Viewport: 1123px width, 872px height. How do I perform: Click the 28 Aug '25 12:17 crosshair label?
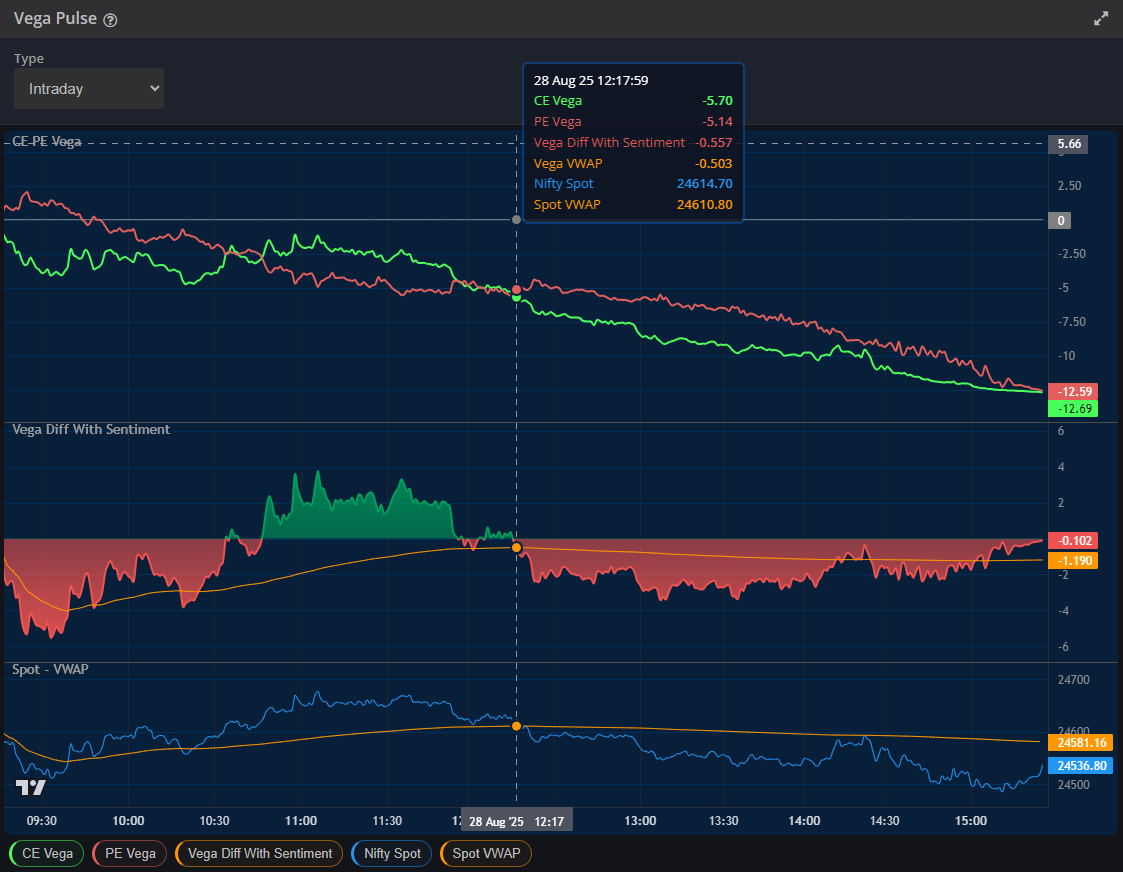pos(516,819)
